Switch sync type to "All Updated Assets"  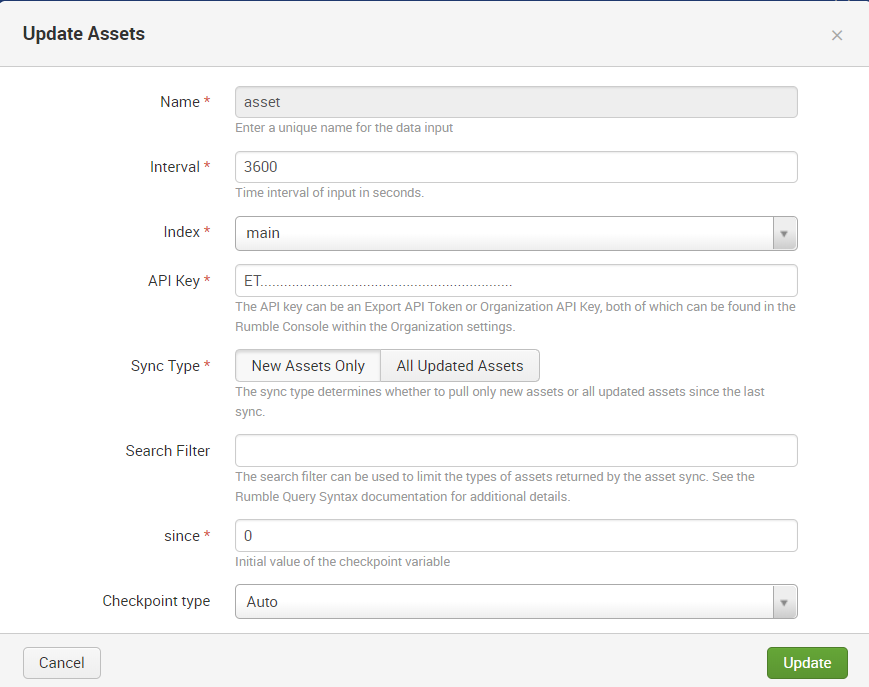(x=460, y=365)
